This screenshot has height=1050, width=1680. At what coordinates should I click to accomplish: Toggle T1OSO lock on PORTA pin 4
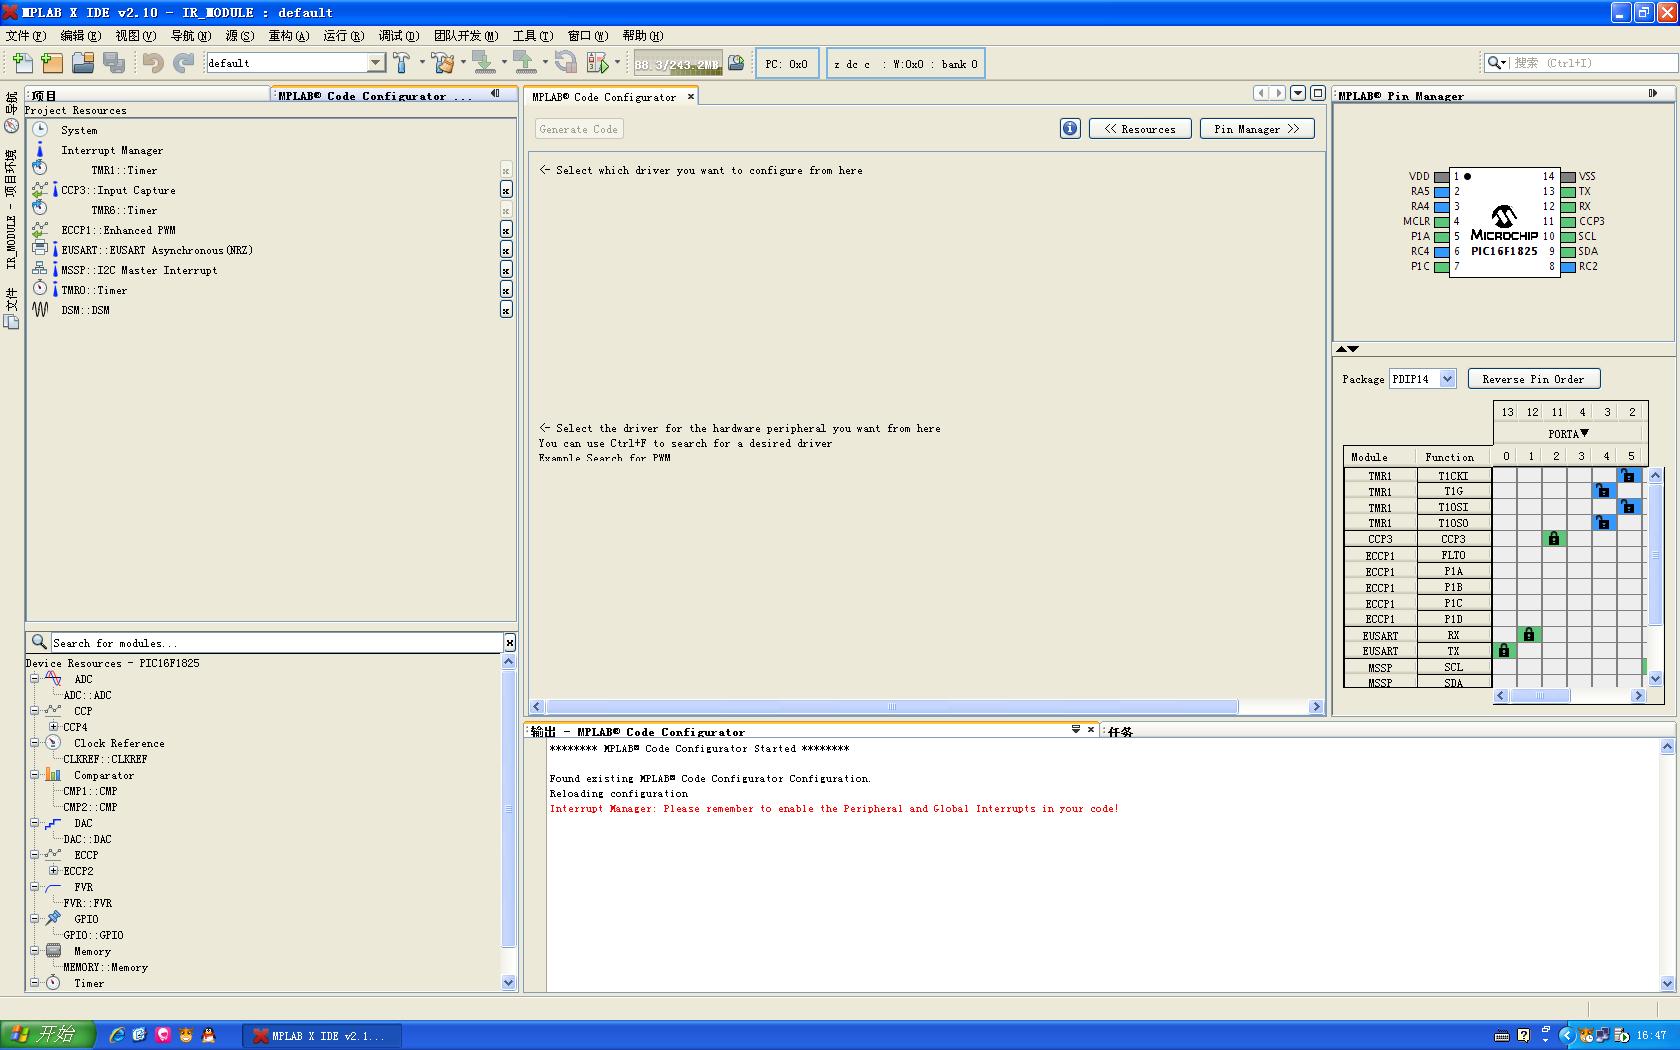pos(1604,523)
